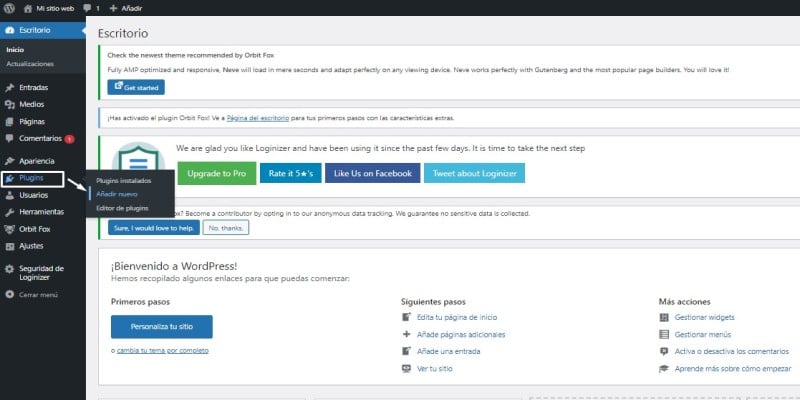The width and height of the screenshot is (800, 400).
Task: Click the comment icon beside Activa o desactiva comentarios
Action: pyautogui.click(x=664, y=352)
